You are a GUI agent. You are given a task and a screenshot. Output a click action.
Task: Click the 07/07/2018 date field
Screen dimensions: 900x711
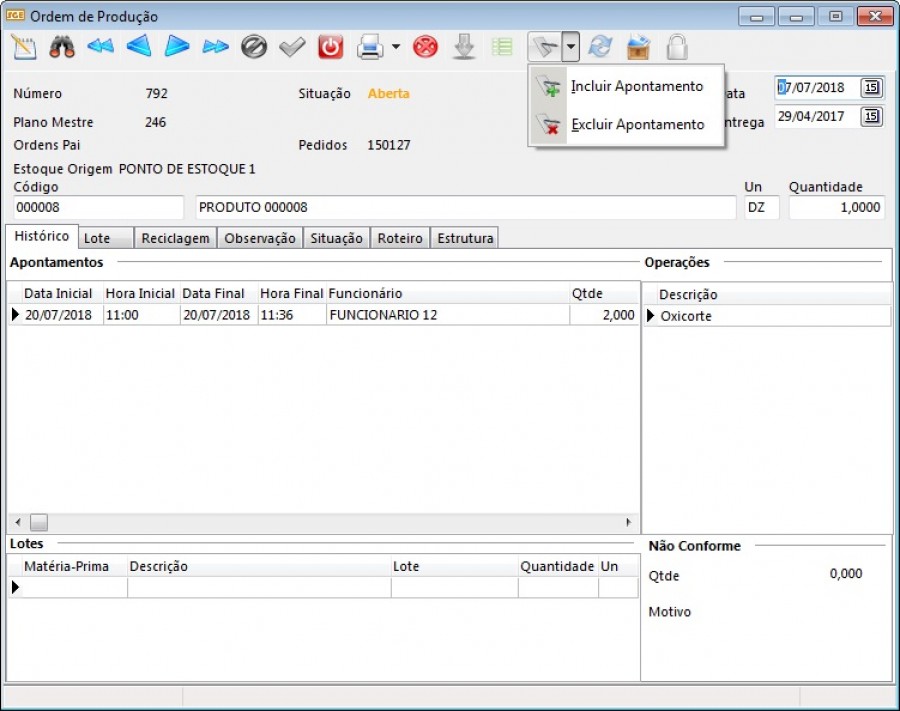(817, 88)
